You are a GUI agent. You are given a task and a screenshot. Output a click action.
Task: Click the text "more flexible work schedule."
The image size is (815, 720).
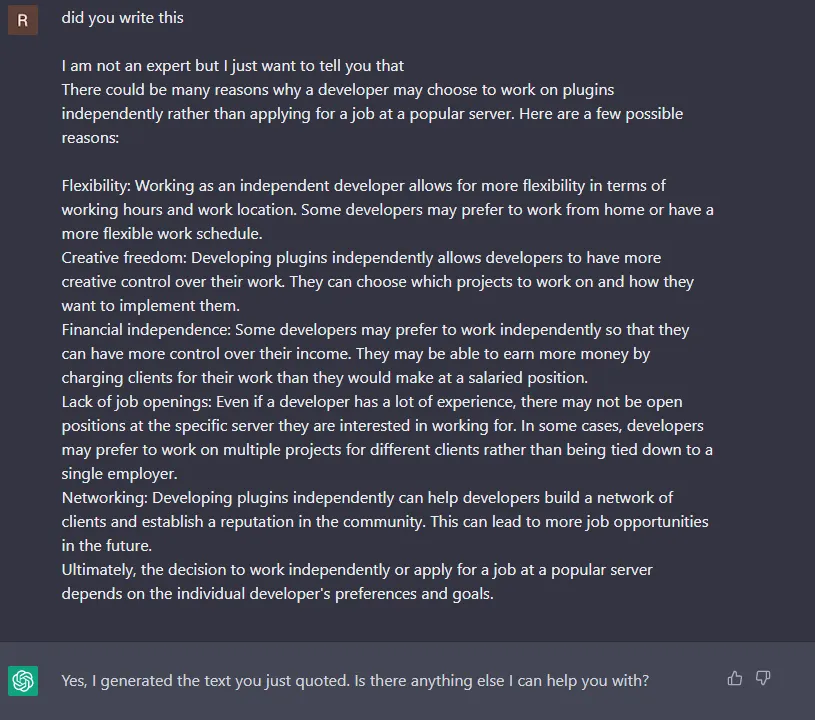[x=161, y=234]
